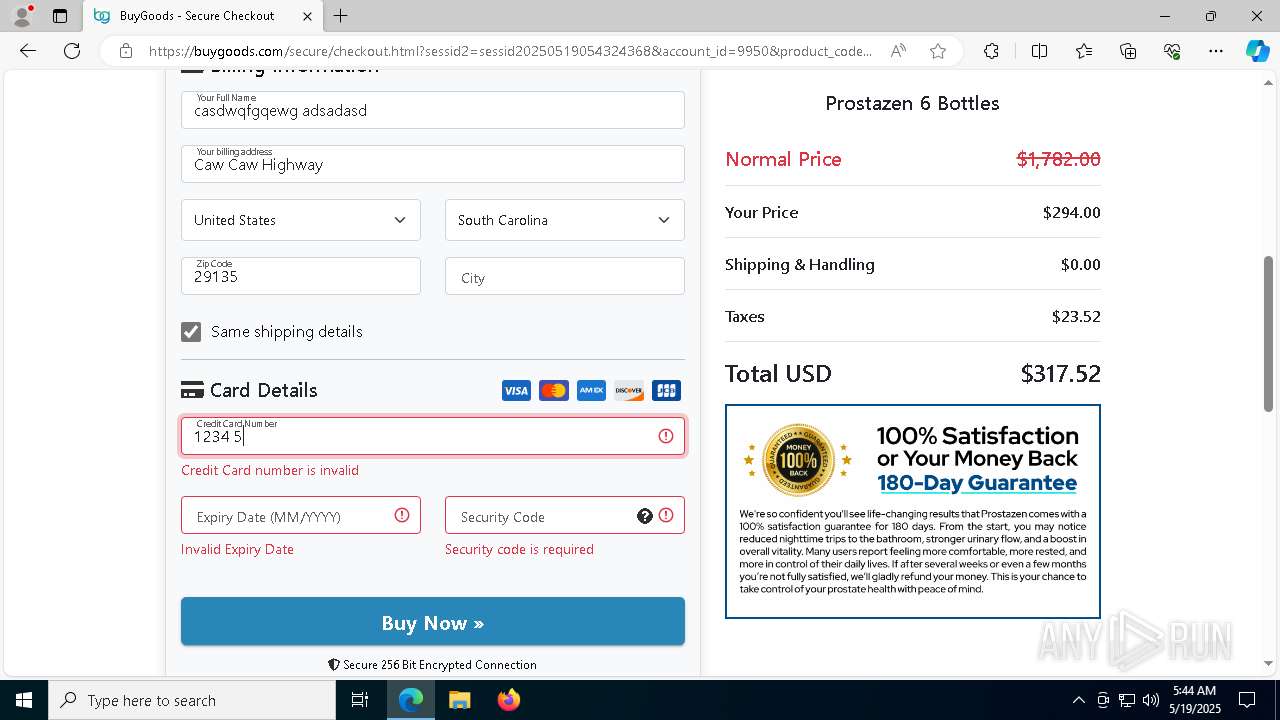Open Copilot sidebar
1280x720 pixels.
coord(1257,51)
